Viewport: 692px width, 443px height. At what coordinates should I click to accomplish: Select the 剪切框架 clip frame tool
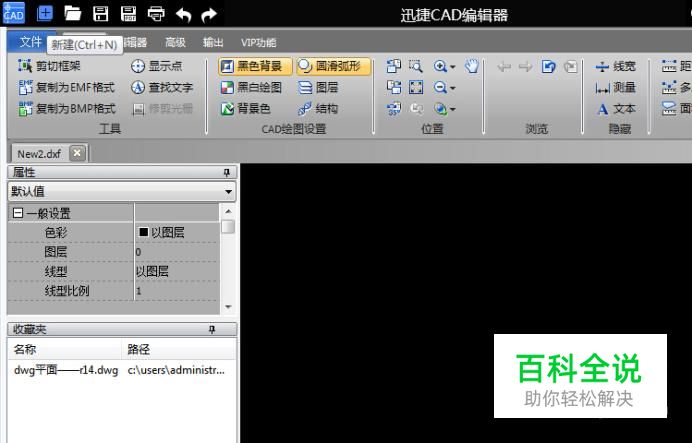[49, 66]
